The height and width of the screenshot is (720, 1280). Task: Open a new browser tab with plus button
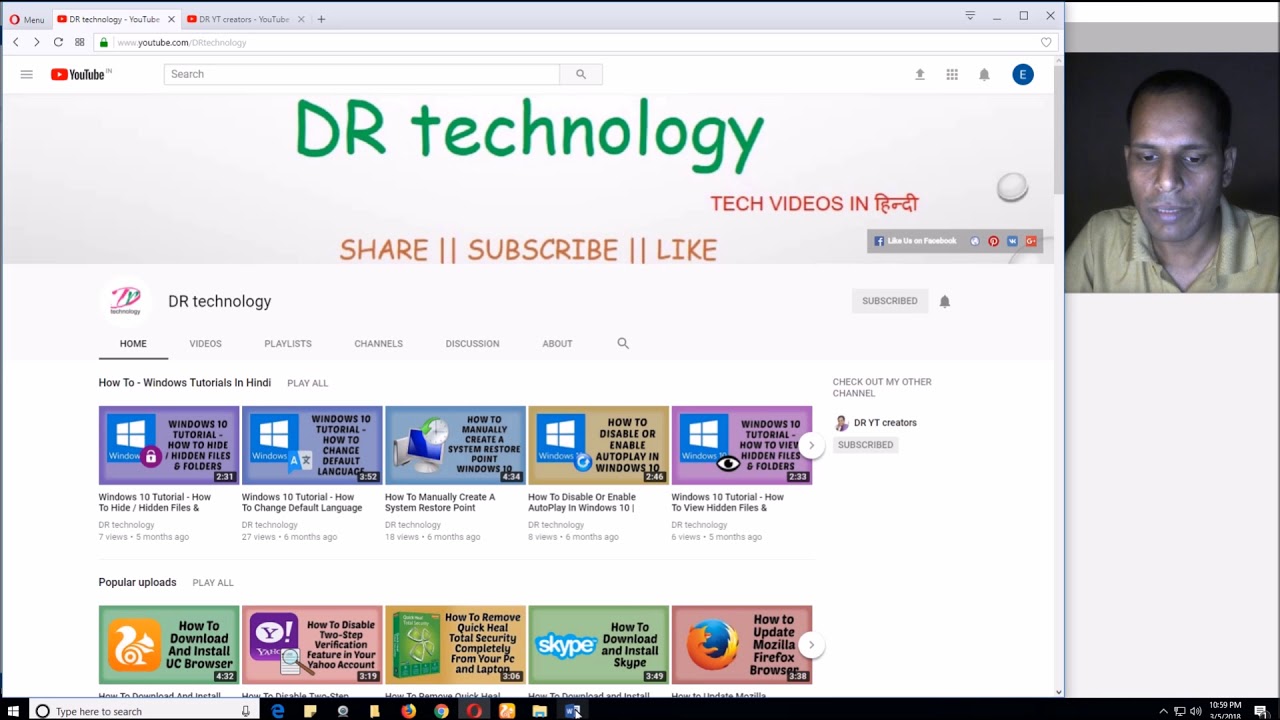(321, 19)
